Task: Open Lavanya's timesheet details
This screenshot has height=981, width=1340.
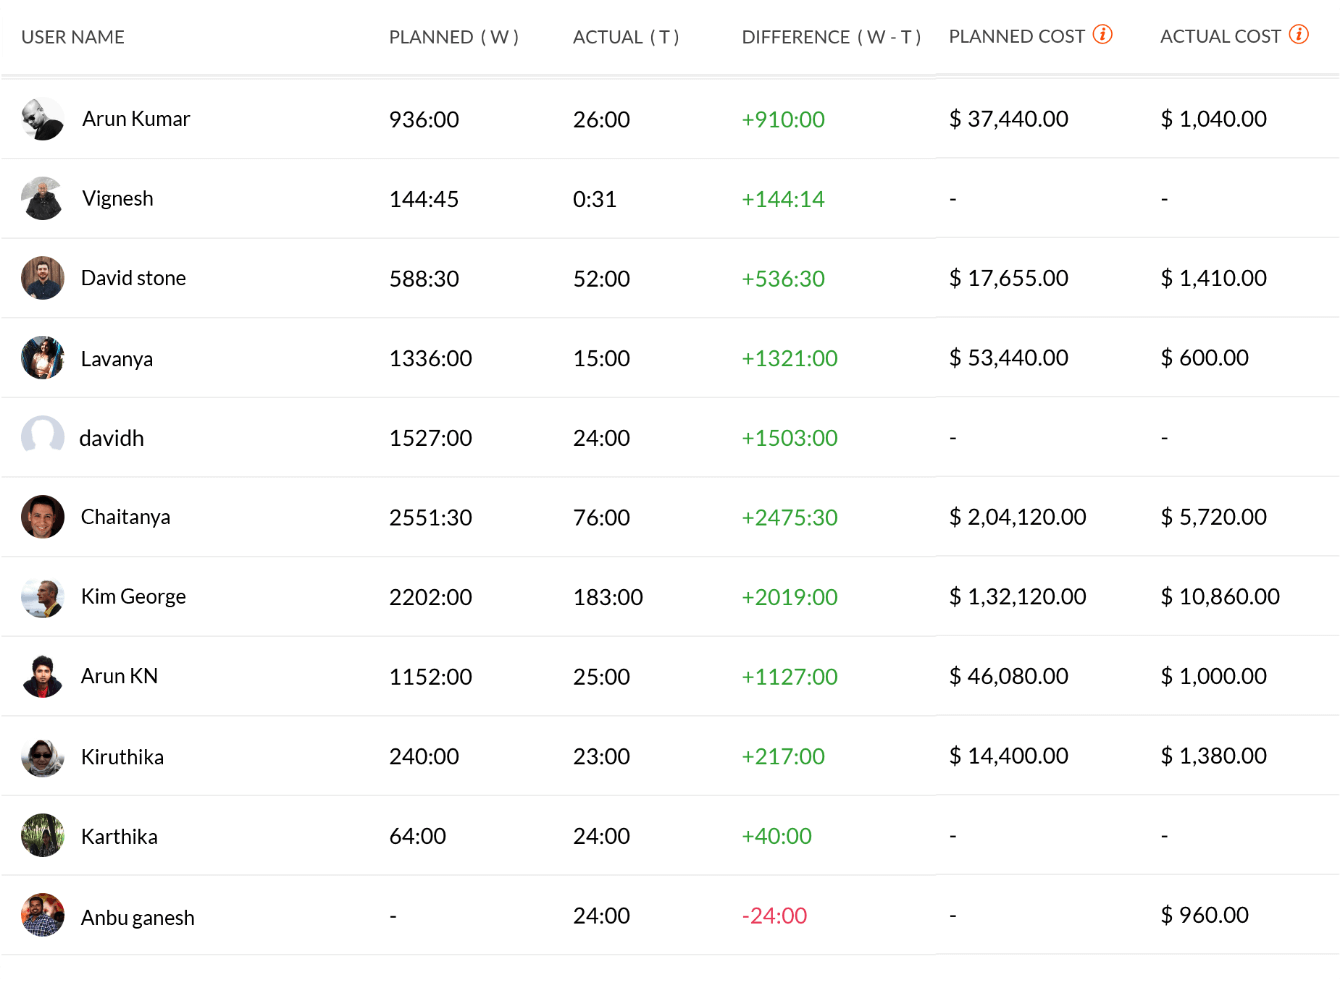Action: coord(116,357)
